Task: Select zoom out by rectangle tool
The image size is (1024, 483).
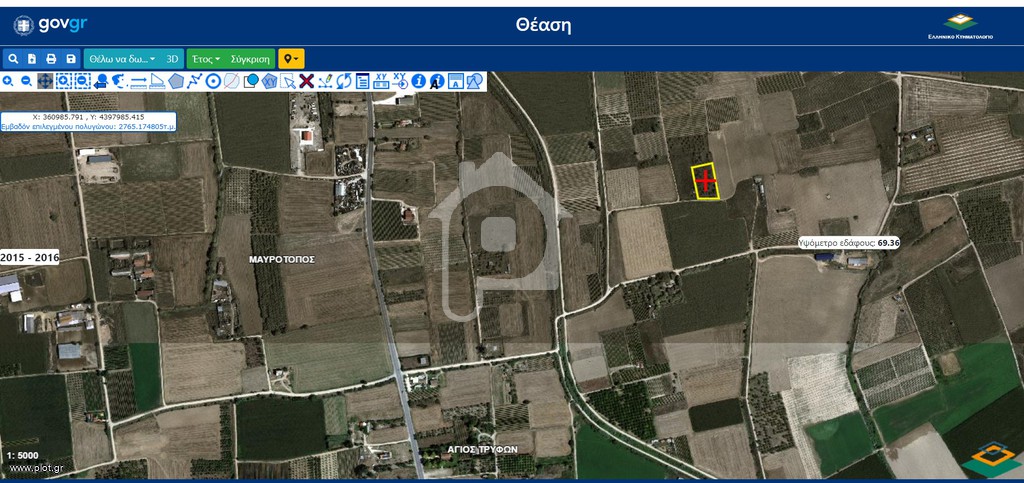Action: [x=82, y=81]
